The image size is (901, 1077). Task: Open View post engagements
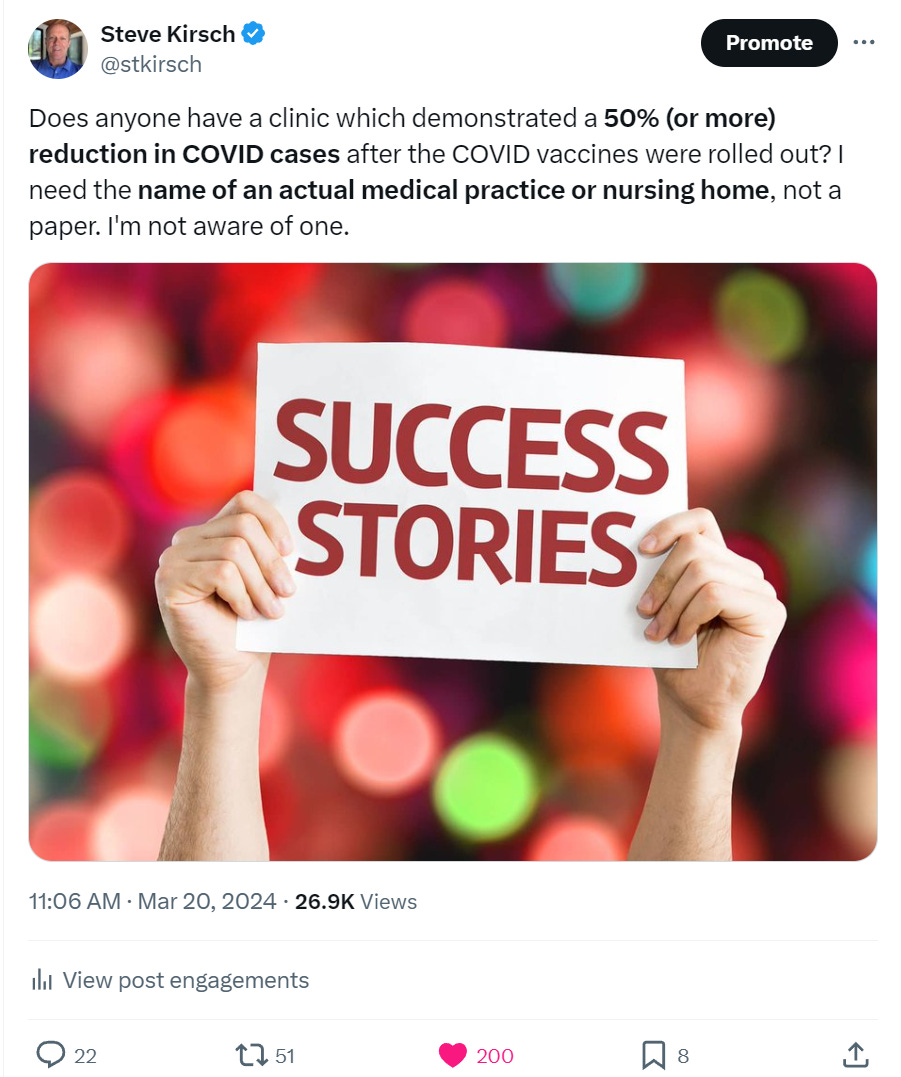pyautogui.click(x=185, y=980)
